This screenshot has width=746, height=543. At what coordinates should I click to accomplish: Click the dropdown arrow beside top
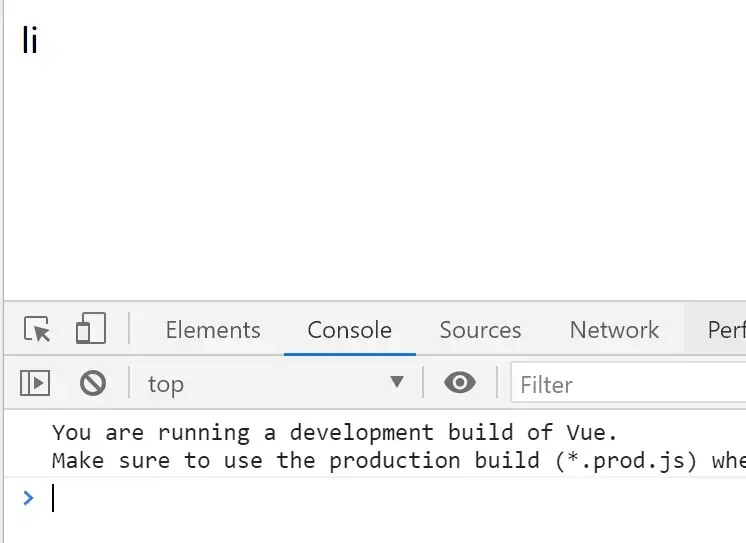coord(397,382)
